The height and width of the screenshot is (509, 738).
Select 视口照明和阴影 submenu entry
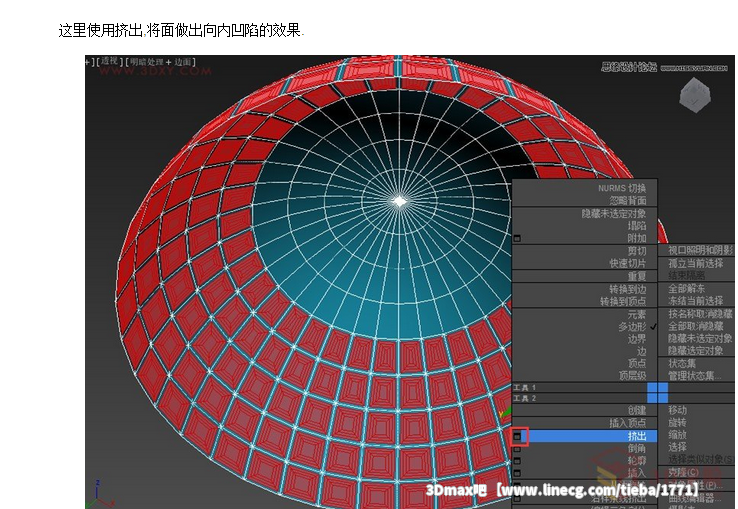pos(701,250)
